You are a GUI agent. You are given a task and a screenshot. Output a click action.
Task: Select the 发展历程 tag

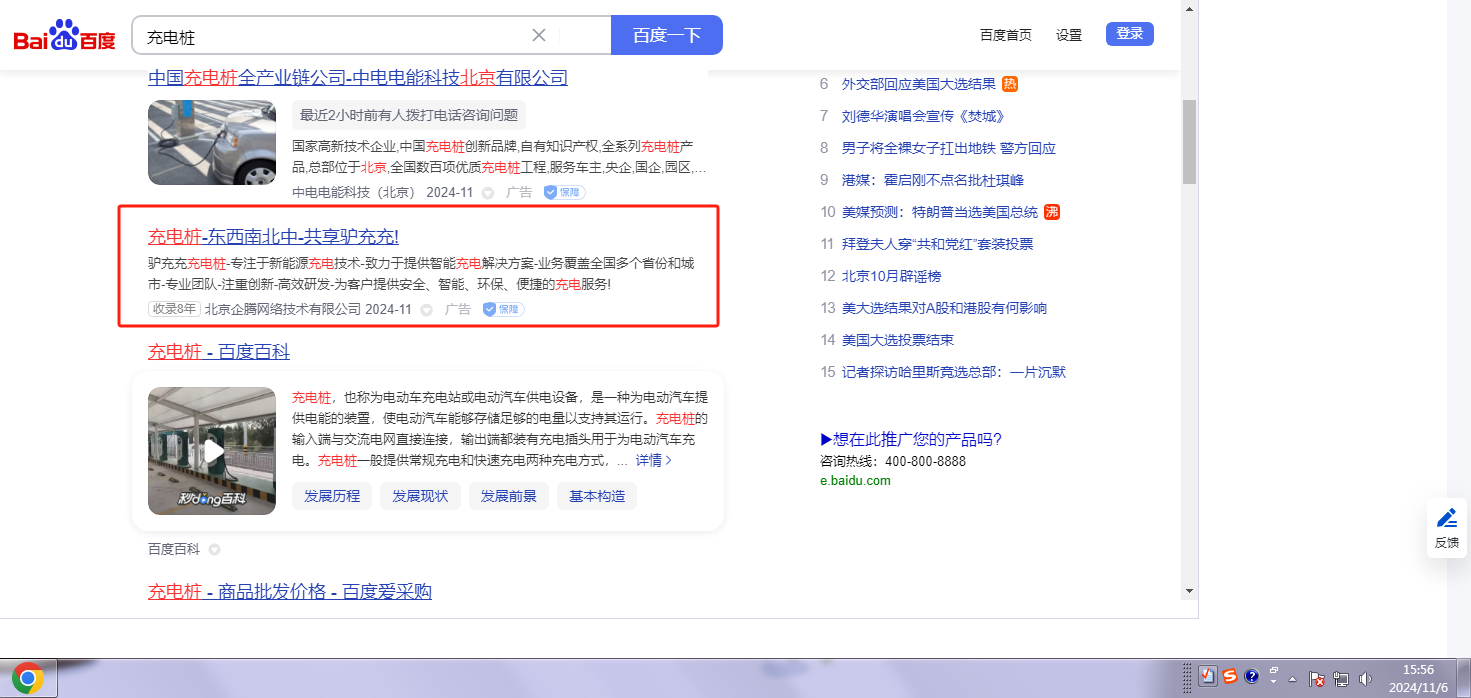pyautogui.click(x=332, y=496)
